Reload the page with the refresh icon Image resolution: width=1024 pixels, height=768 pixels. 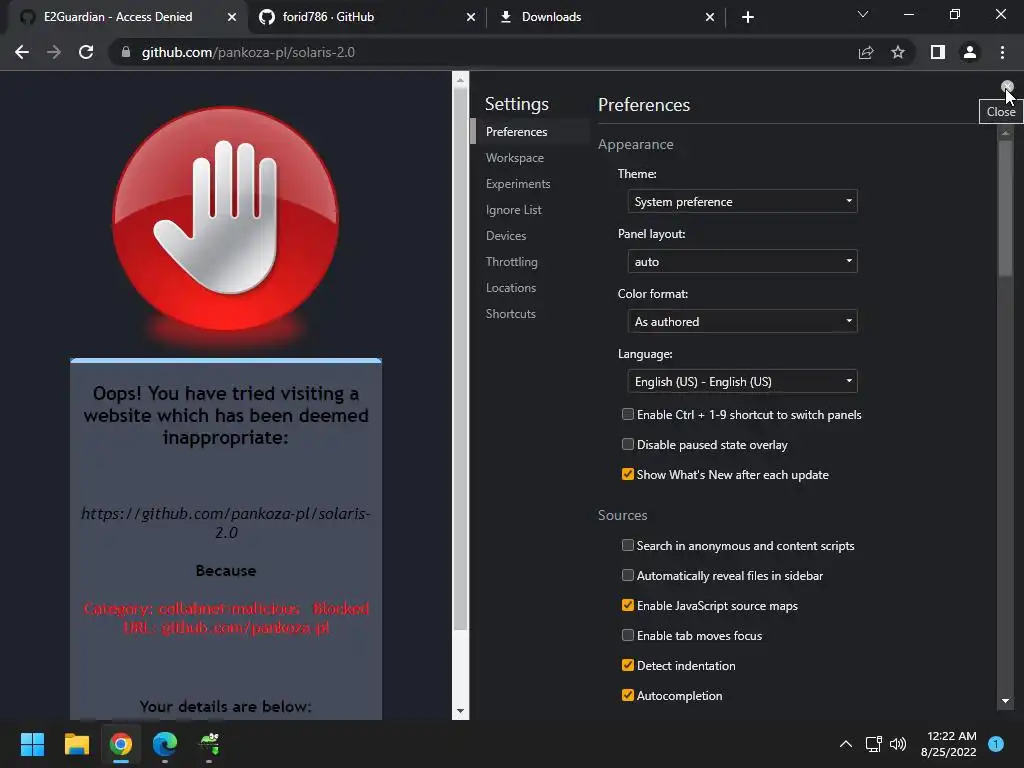click(86, 52)
